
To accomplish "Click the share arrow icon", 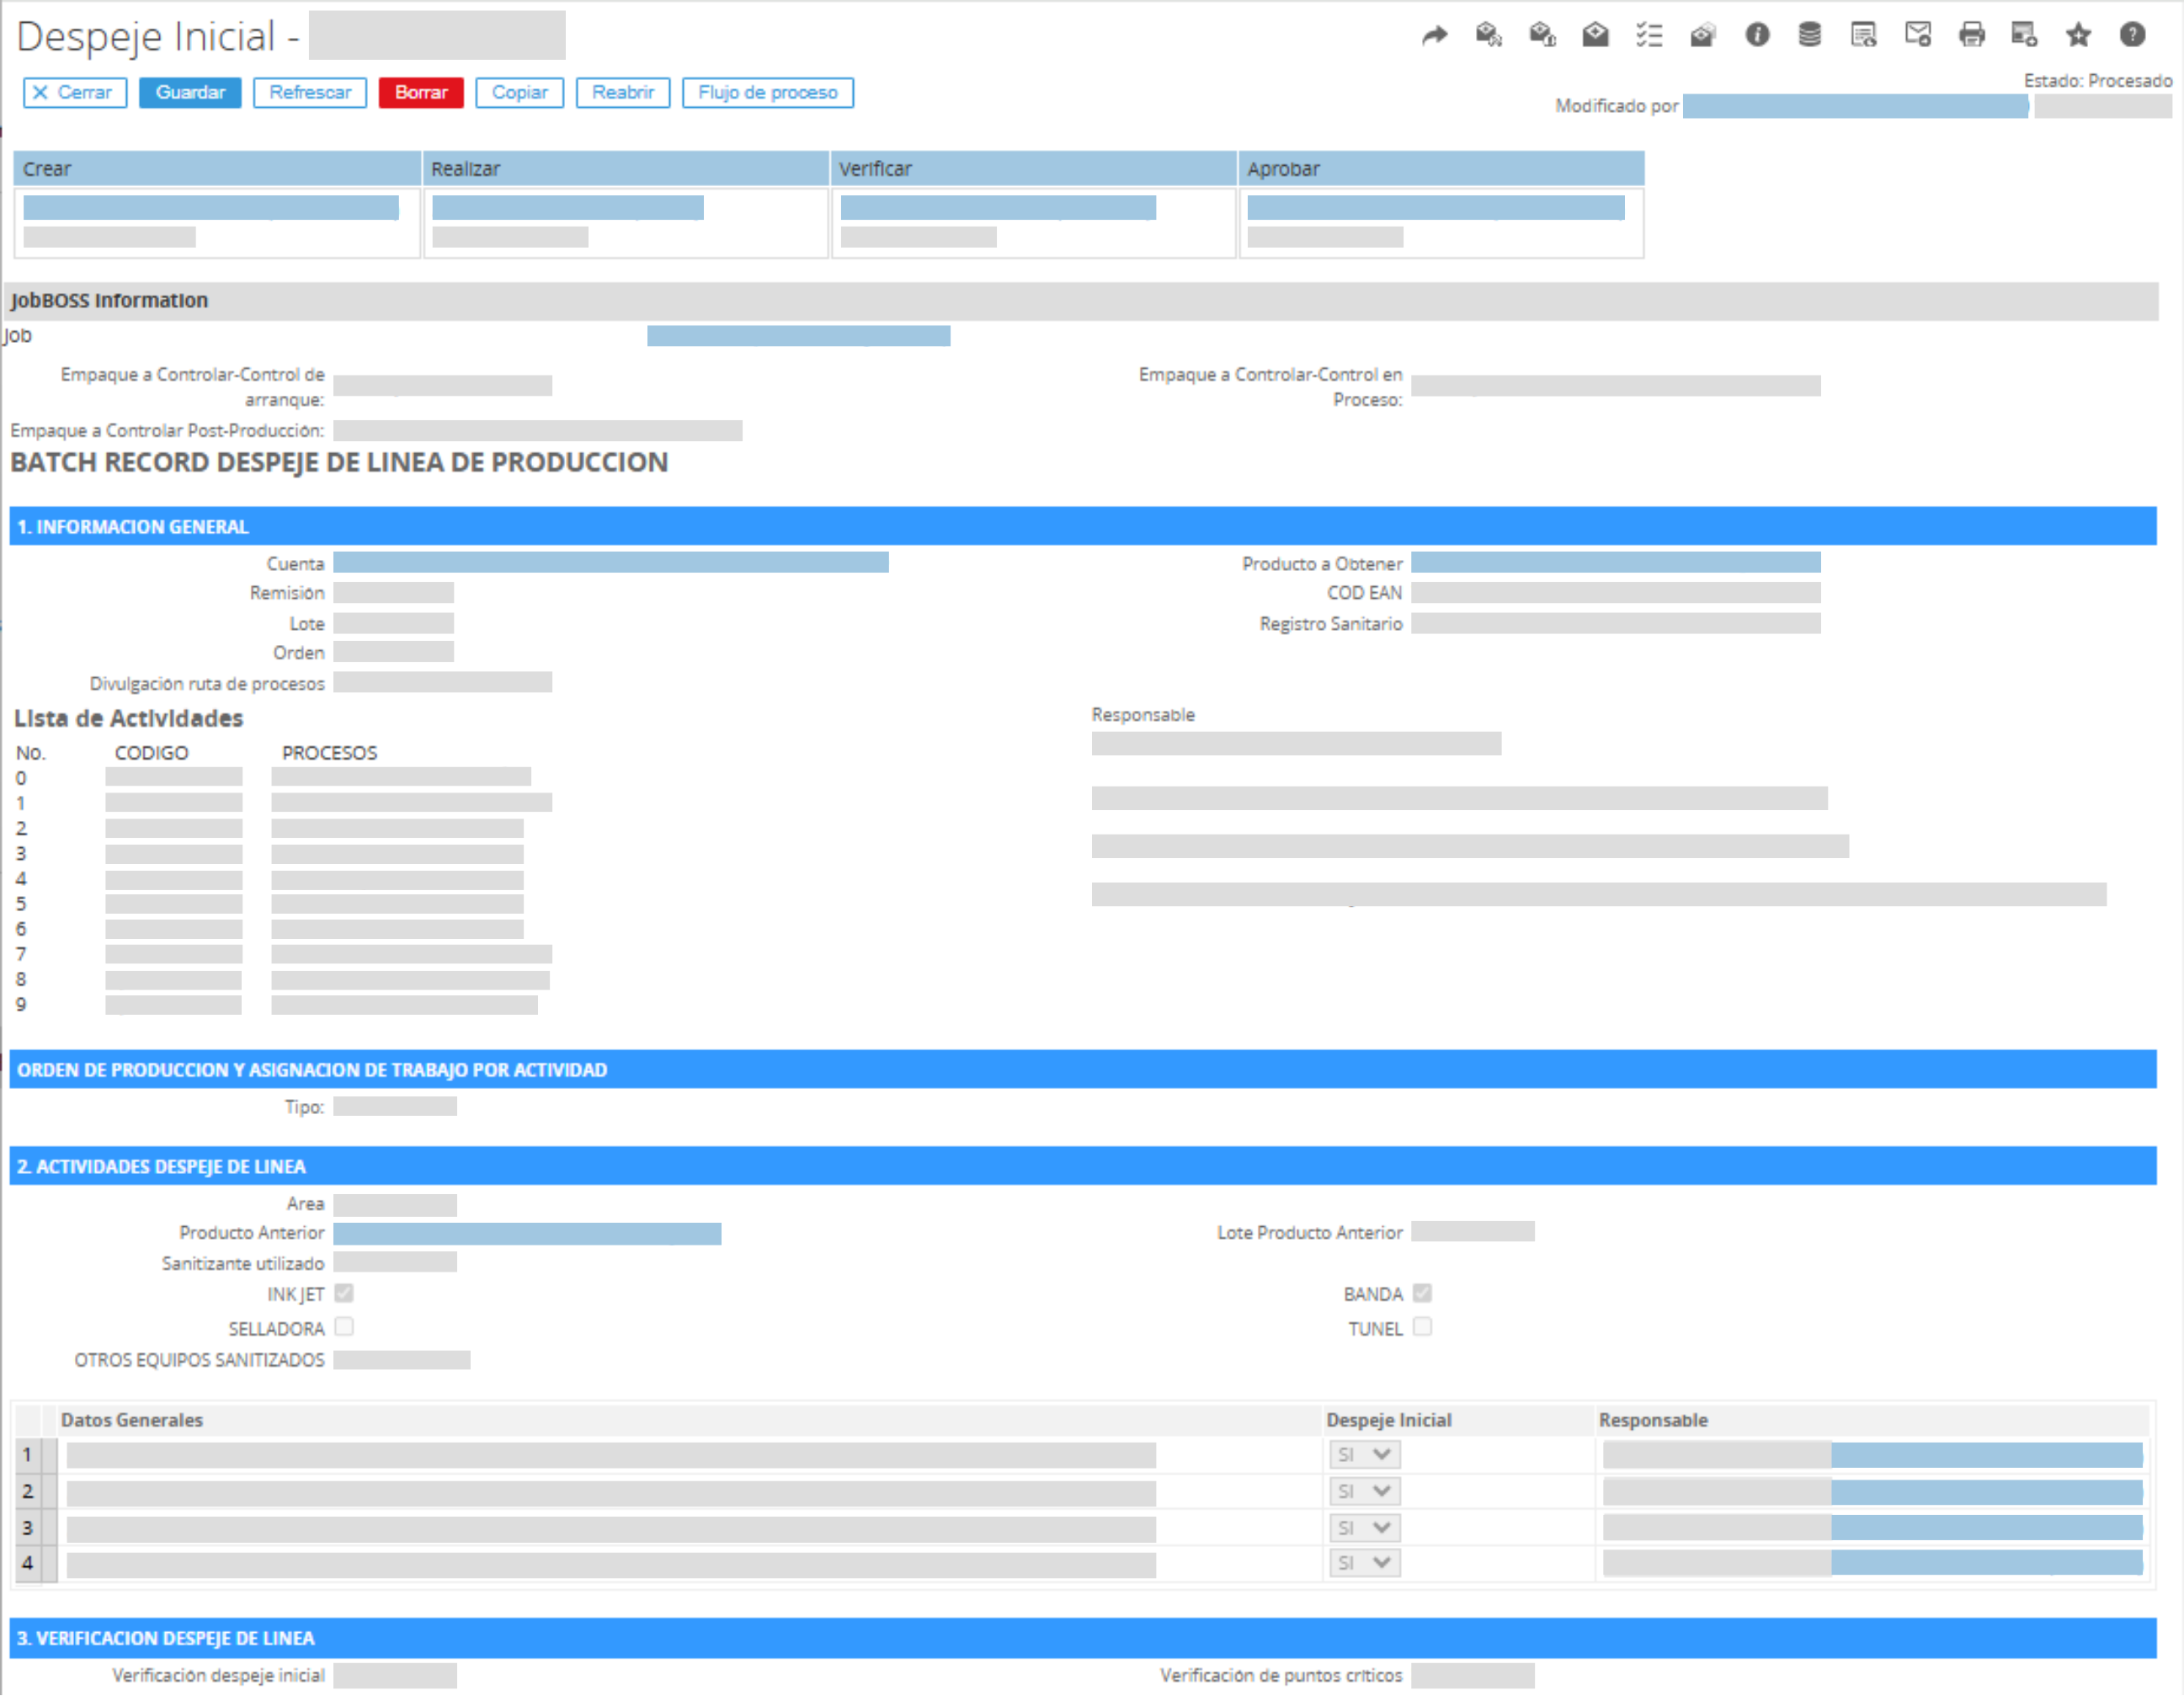I will pyautogui.click(x=1434, y=36).
